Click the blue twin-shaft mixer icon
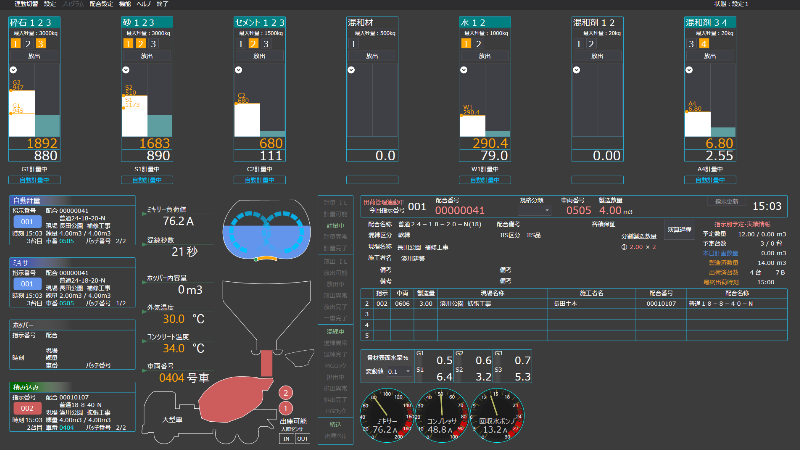 pyautogui.click(x=266, y=230)
